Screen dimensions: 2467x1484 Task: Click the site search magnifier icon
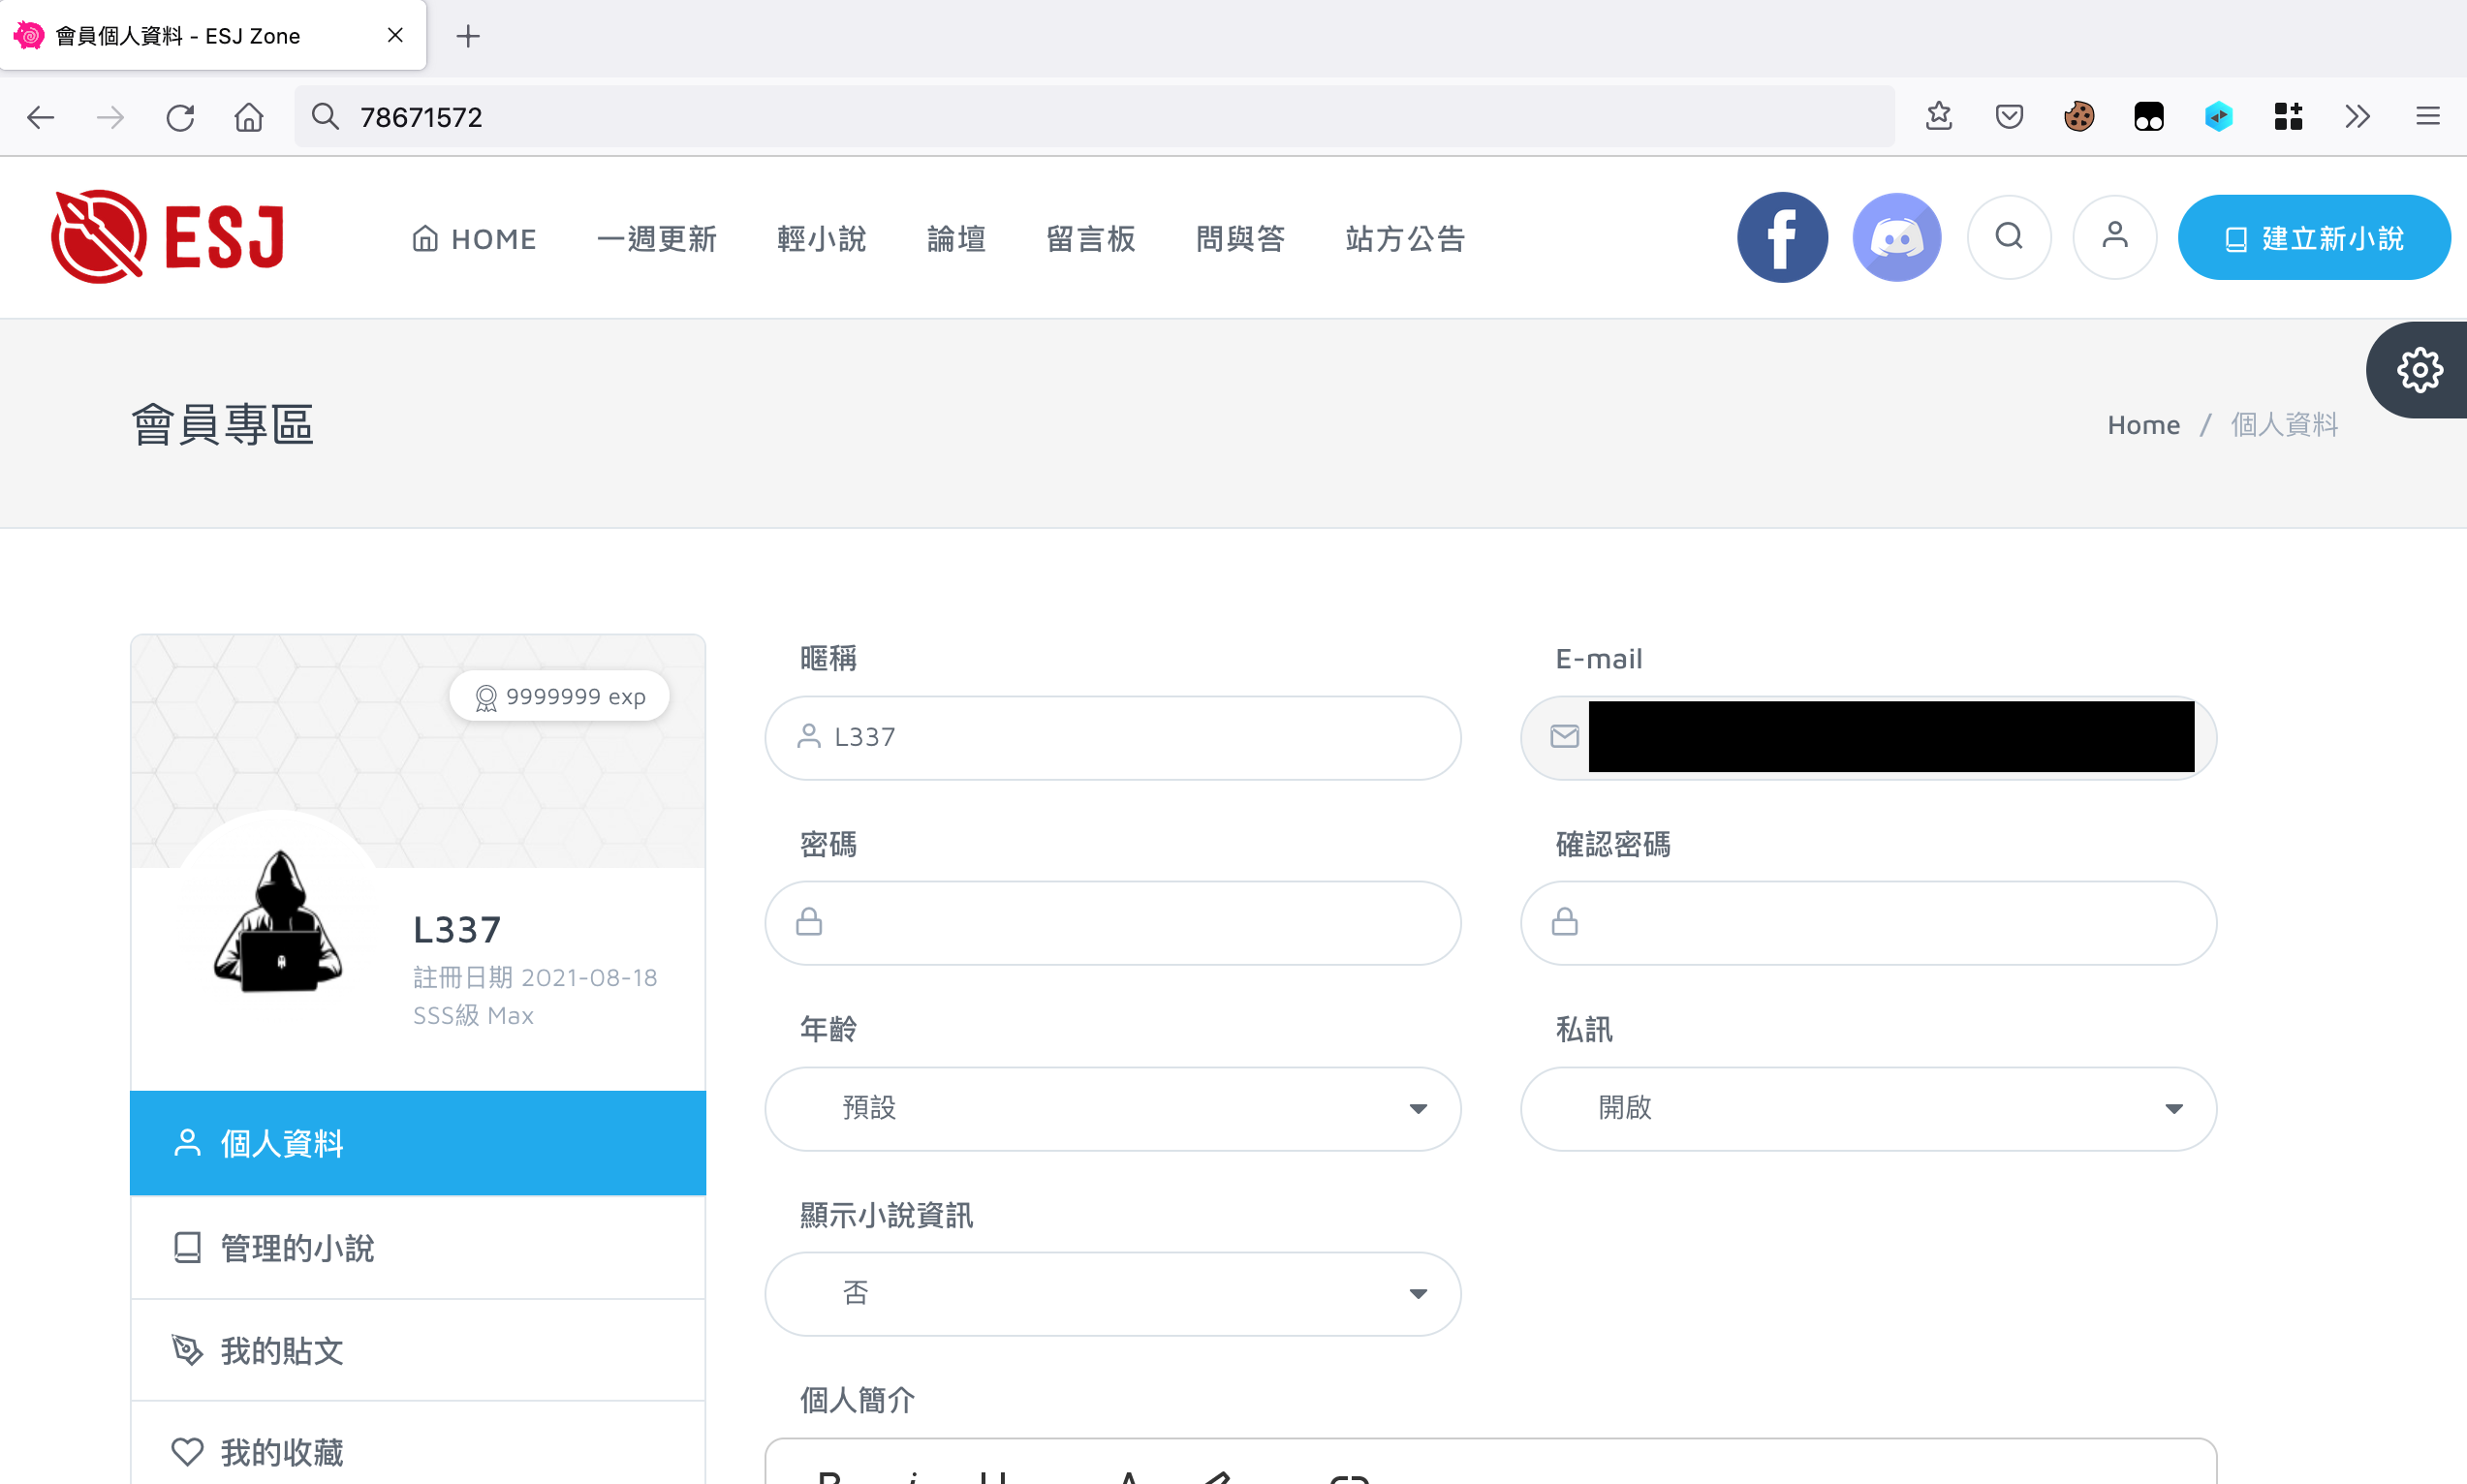(2009, 237)
